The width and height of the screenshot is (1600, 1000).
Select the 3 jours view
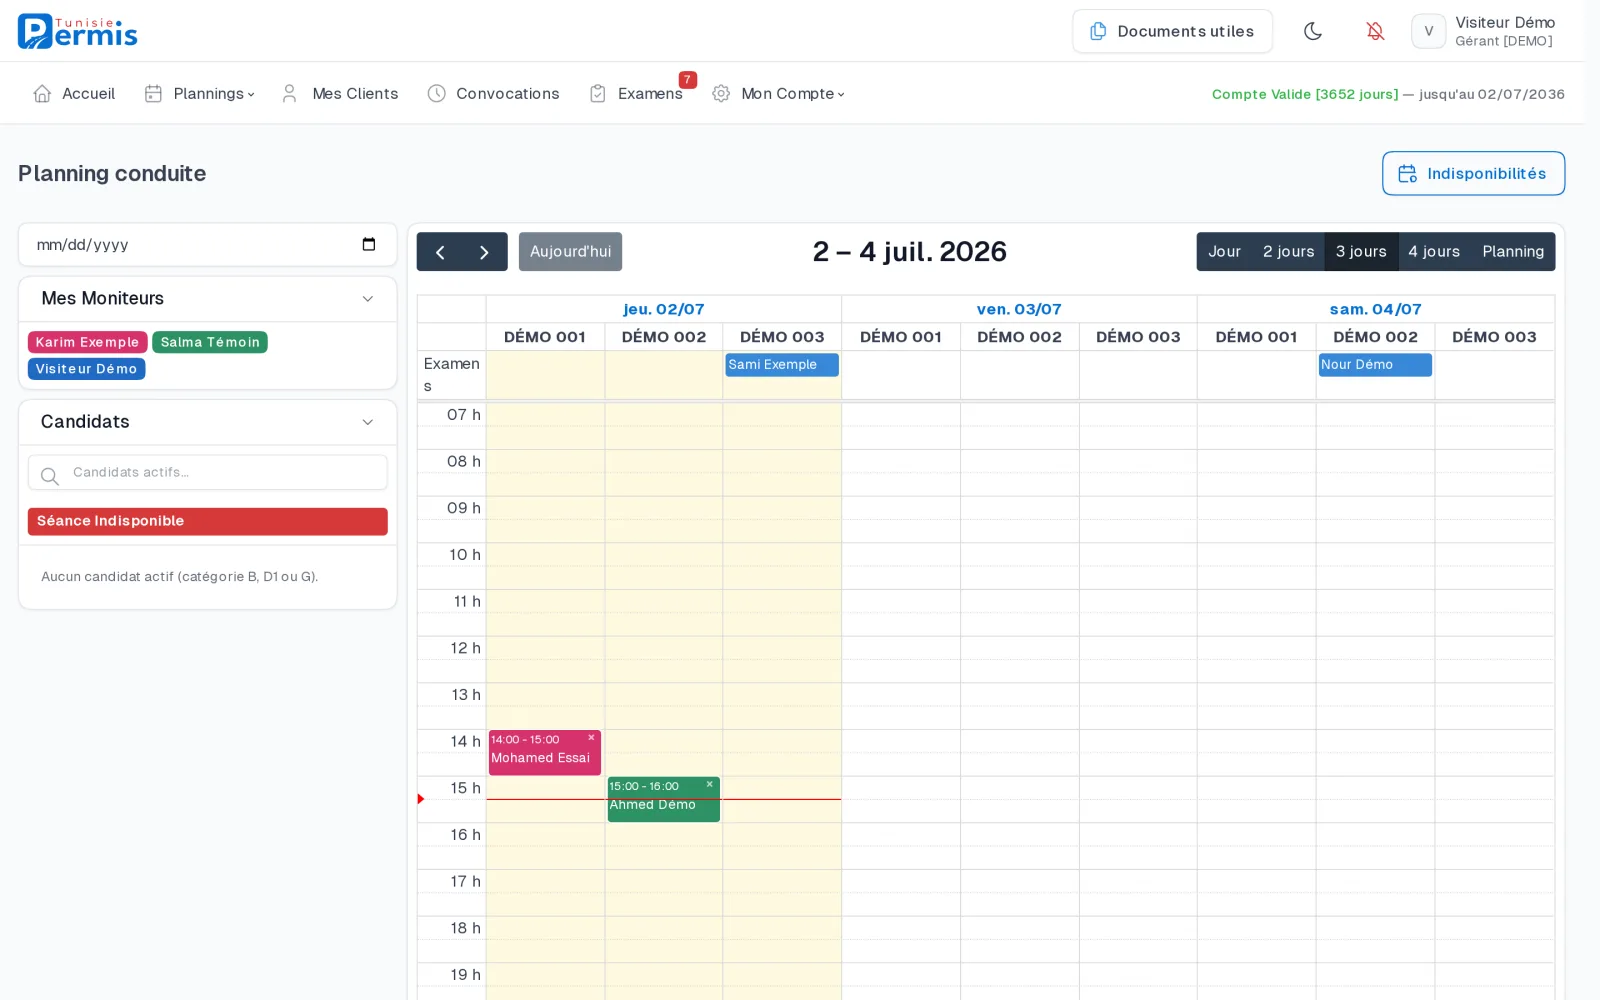tap(1361, 252)
